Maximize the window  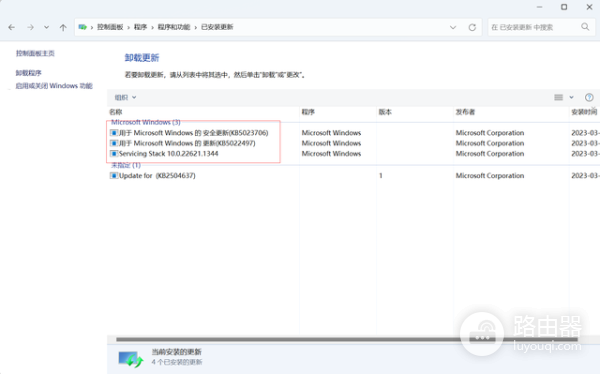click(564, 7)
